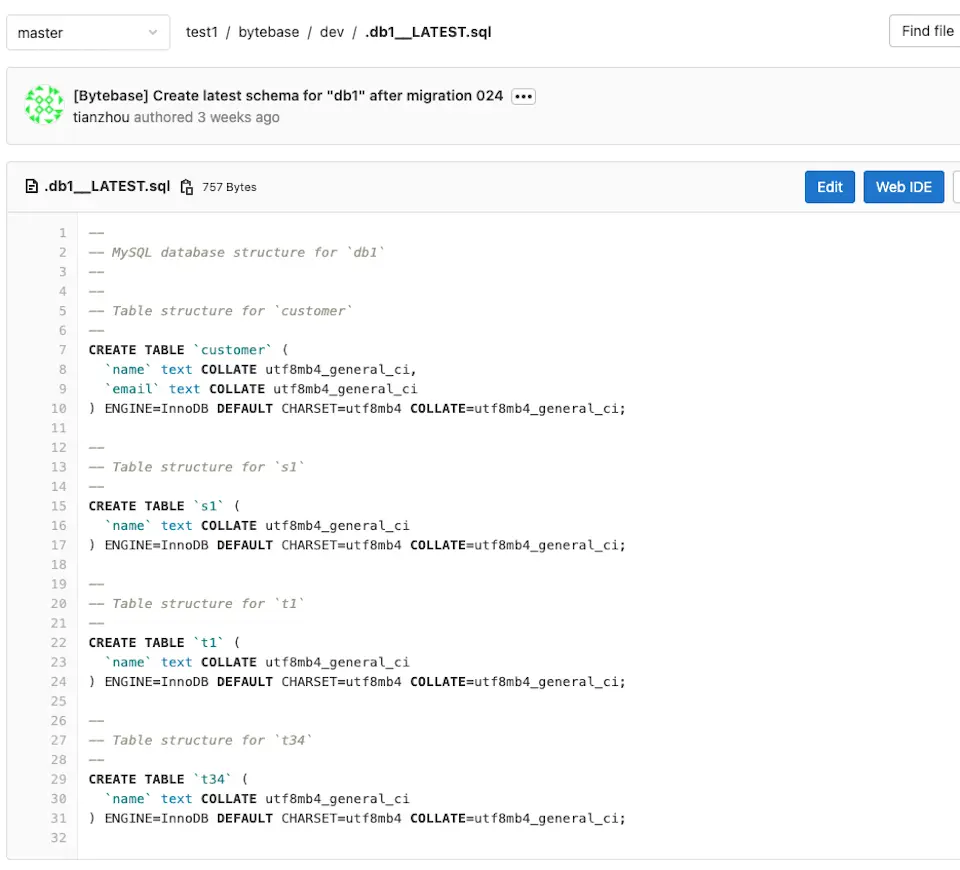Click the Find file button
960x870 pixels.
(926, 31)
